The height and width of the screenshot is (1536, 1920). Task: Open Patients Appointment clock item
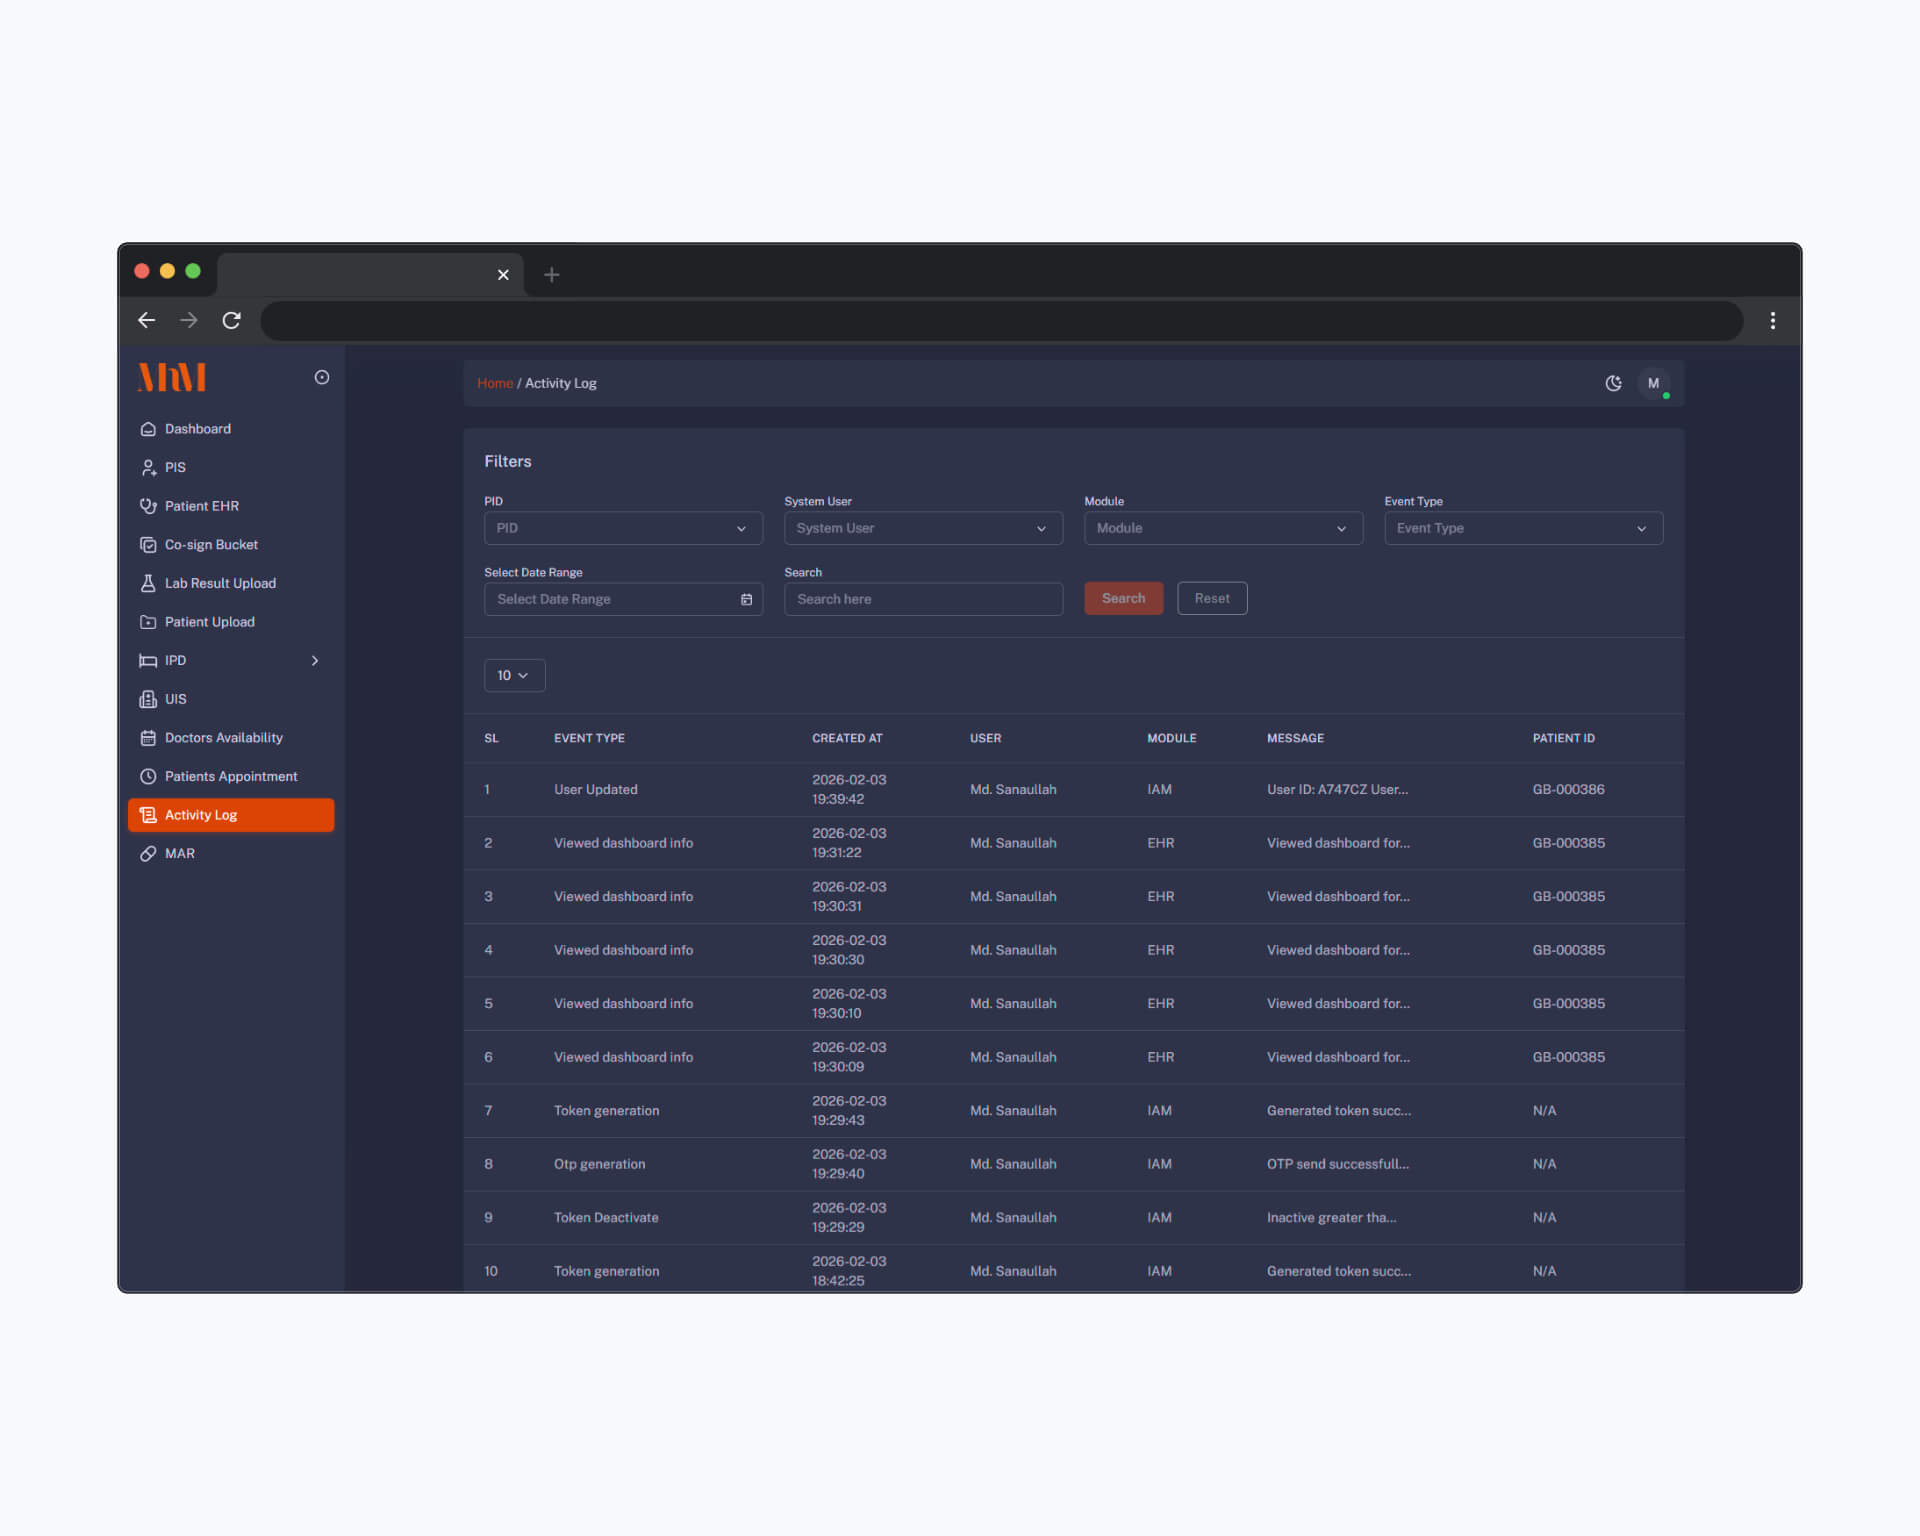tap(230, 776)
